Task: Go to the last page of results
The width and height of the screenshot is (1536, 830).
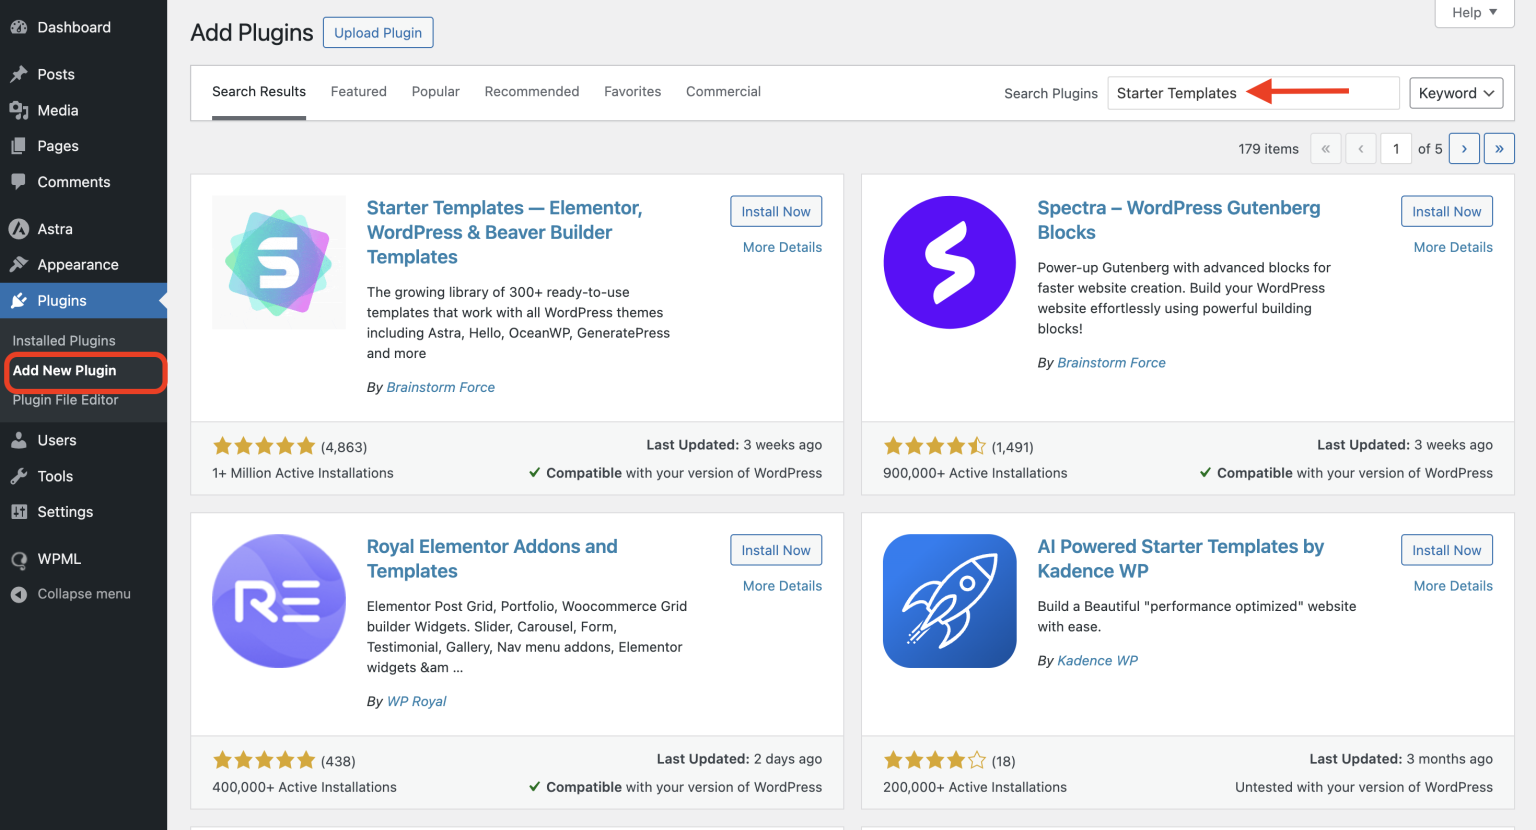Action: click(1499, 148)
